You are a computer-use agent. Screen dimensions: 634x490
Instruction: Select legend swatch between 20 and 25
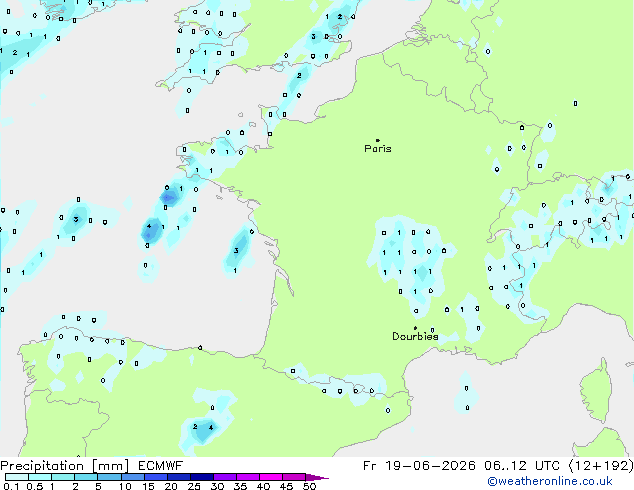point(179,477)
